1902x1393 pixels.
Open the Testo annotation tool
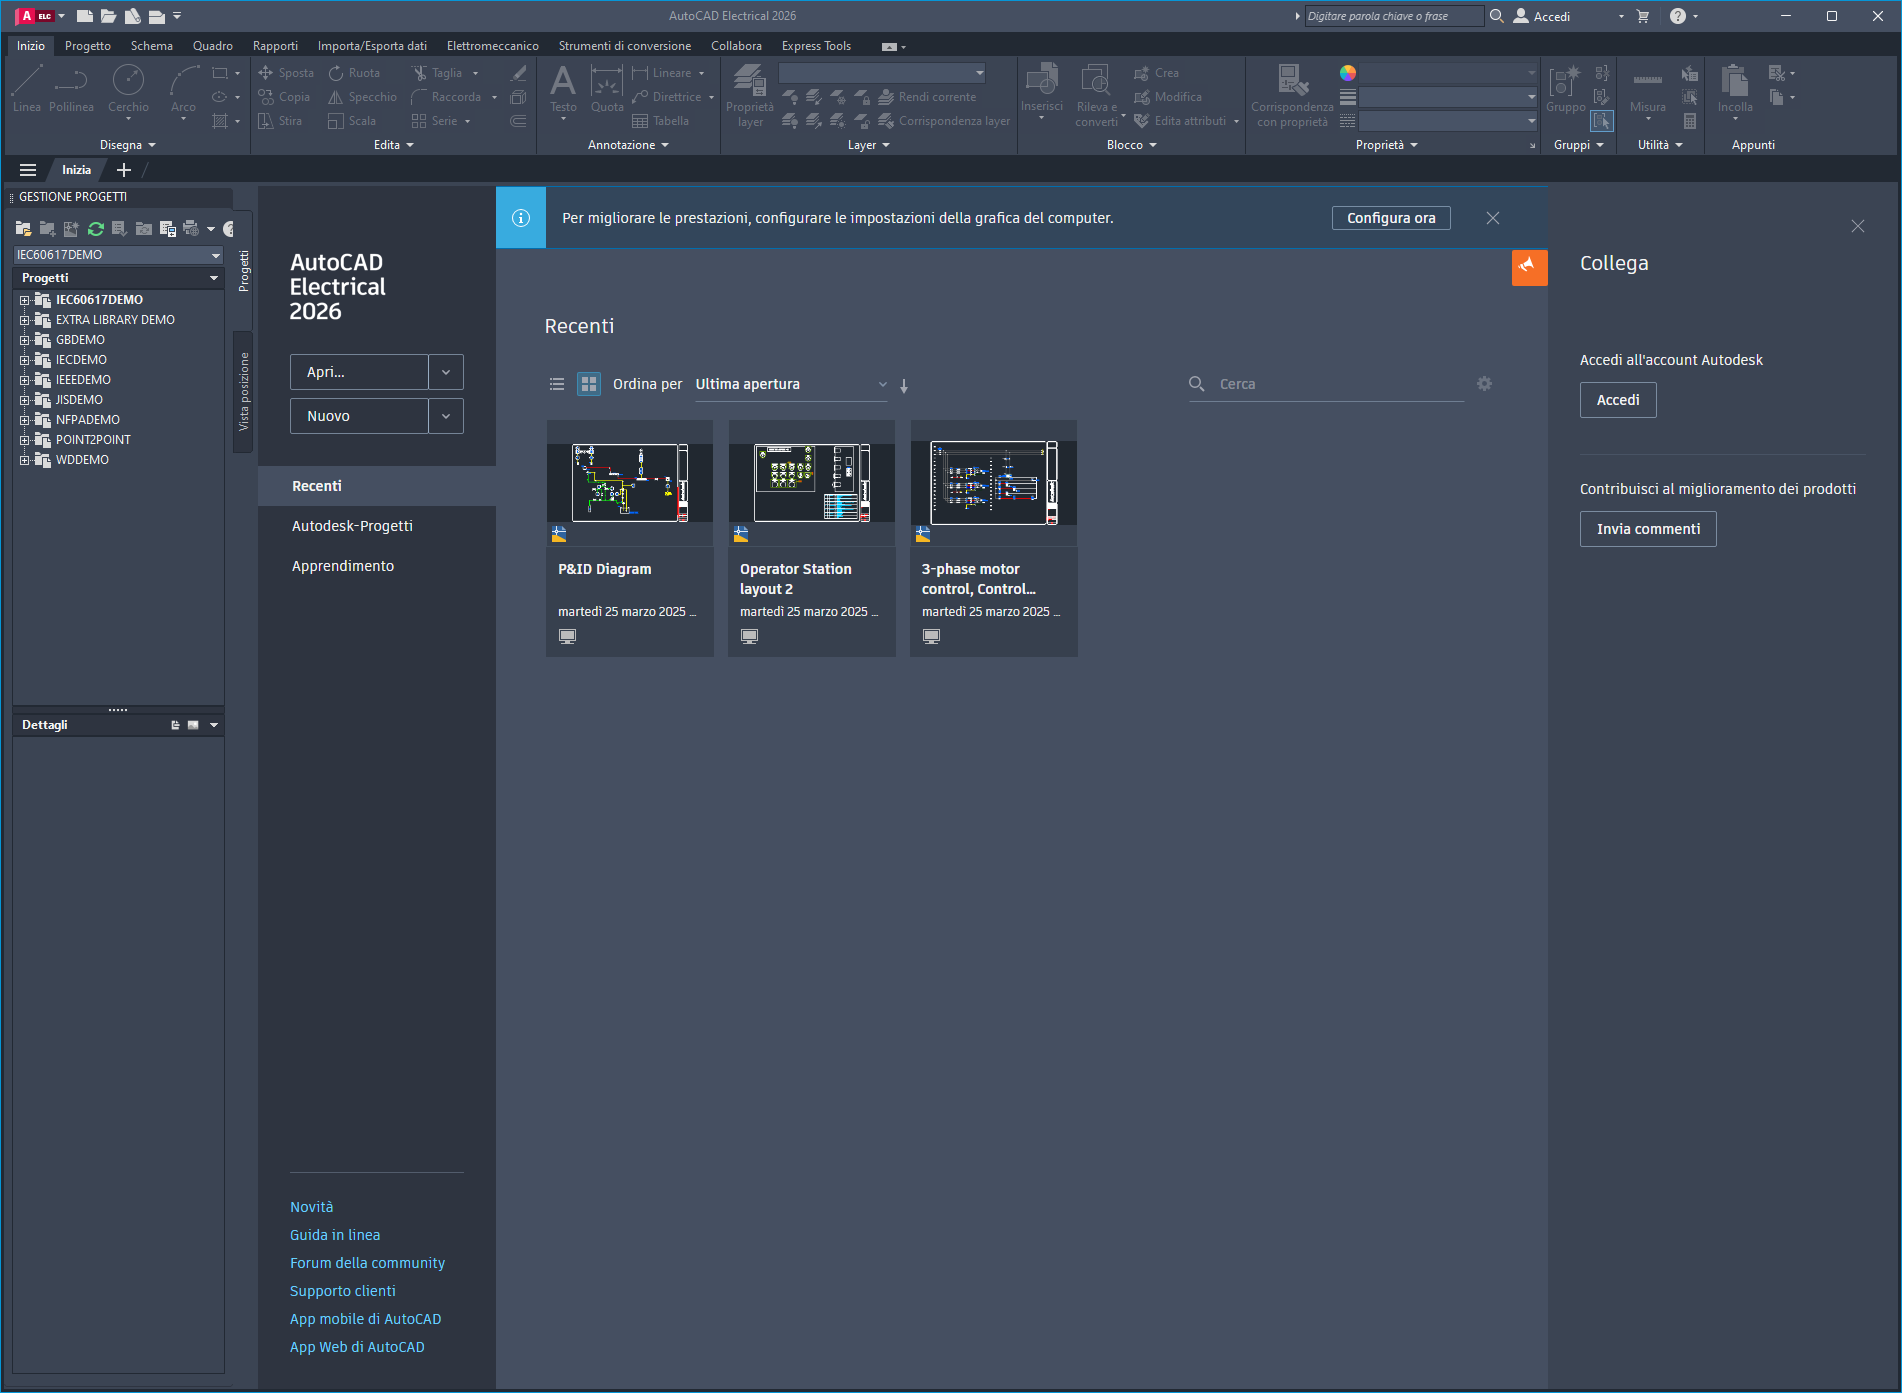tap(563, 89)
